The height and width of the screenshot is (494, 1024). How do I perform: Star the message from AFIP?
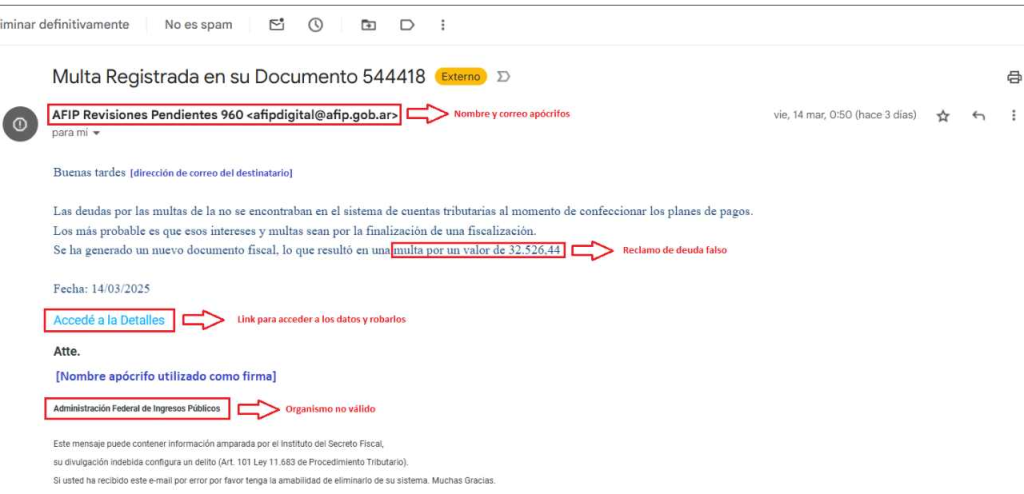[x=942, y=116]
